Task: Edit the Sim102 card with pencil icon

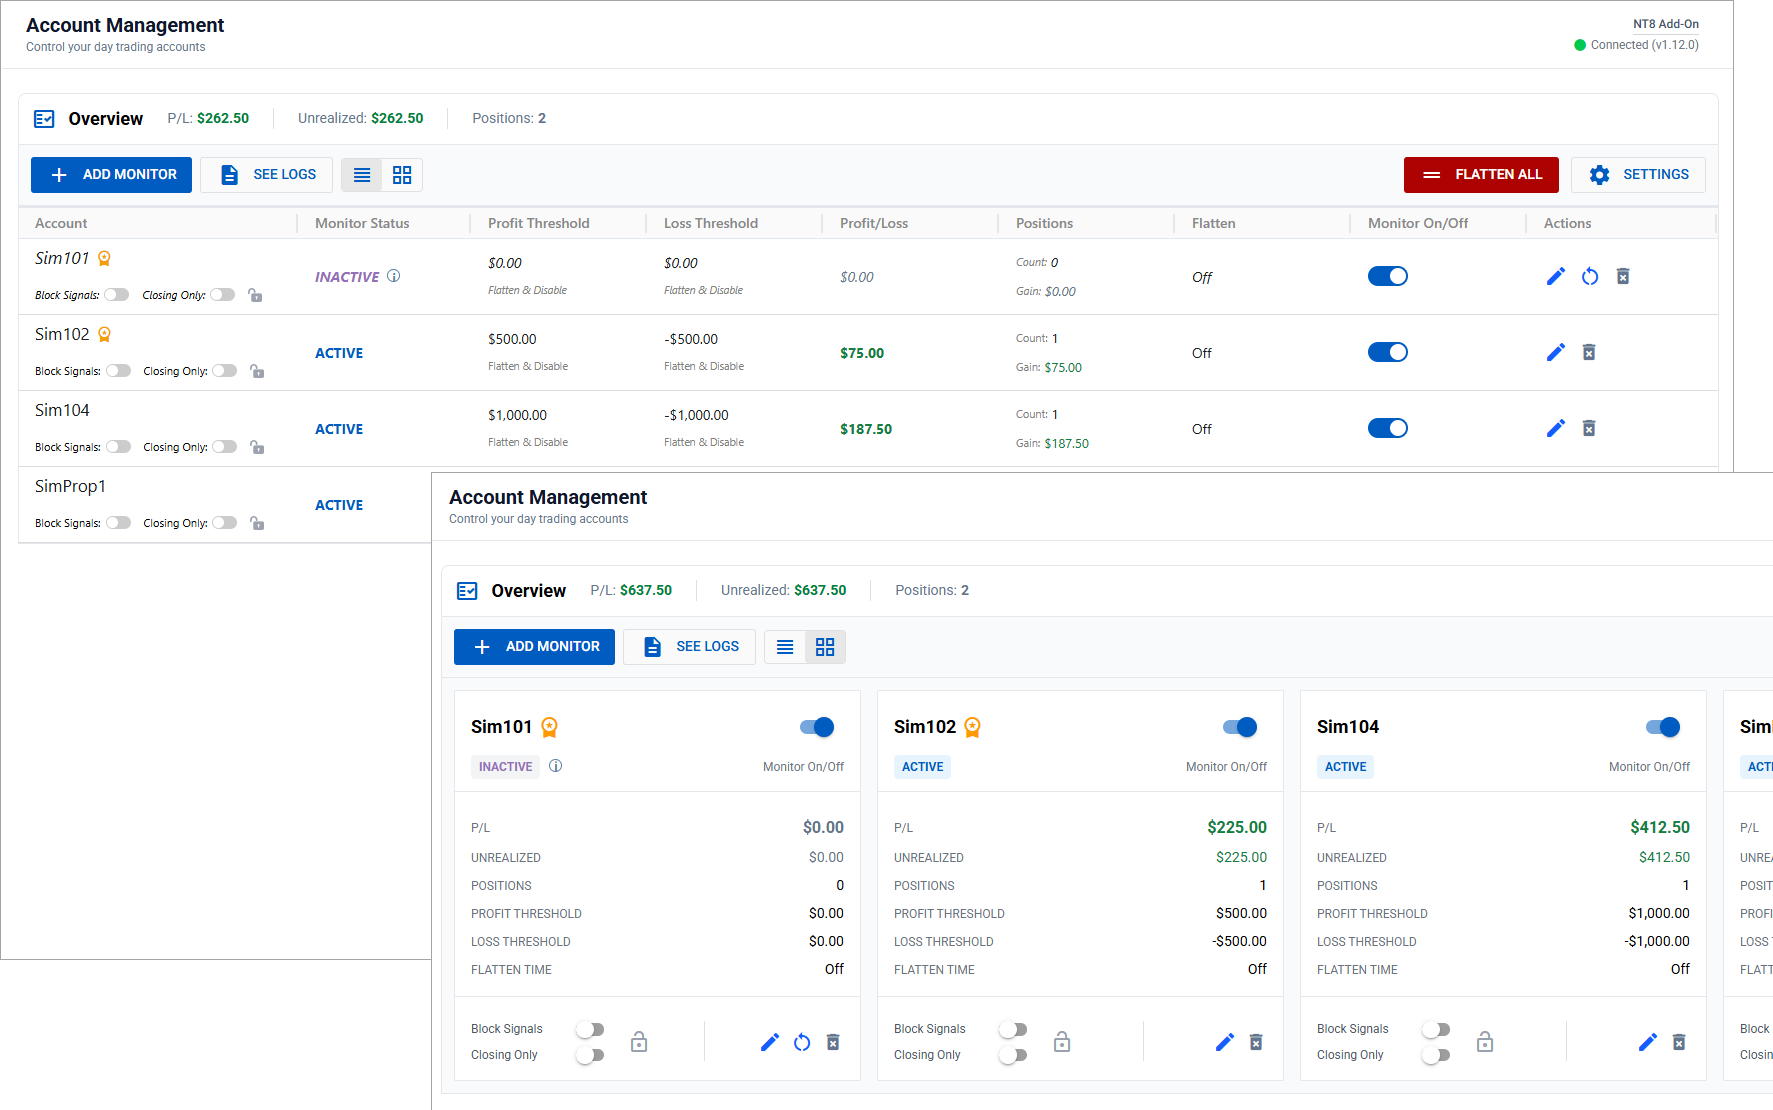Action: (1224, 1042)
